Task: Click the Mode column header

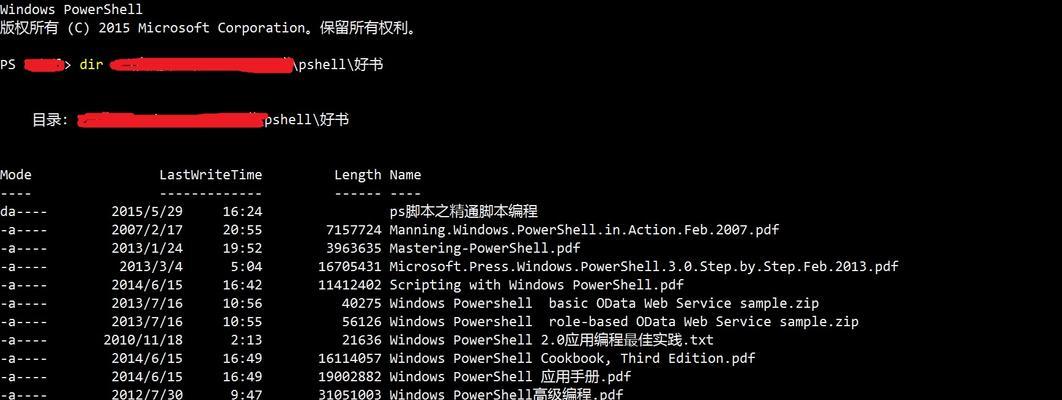Action: pos(16,175)
